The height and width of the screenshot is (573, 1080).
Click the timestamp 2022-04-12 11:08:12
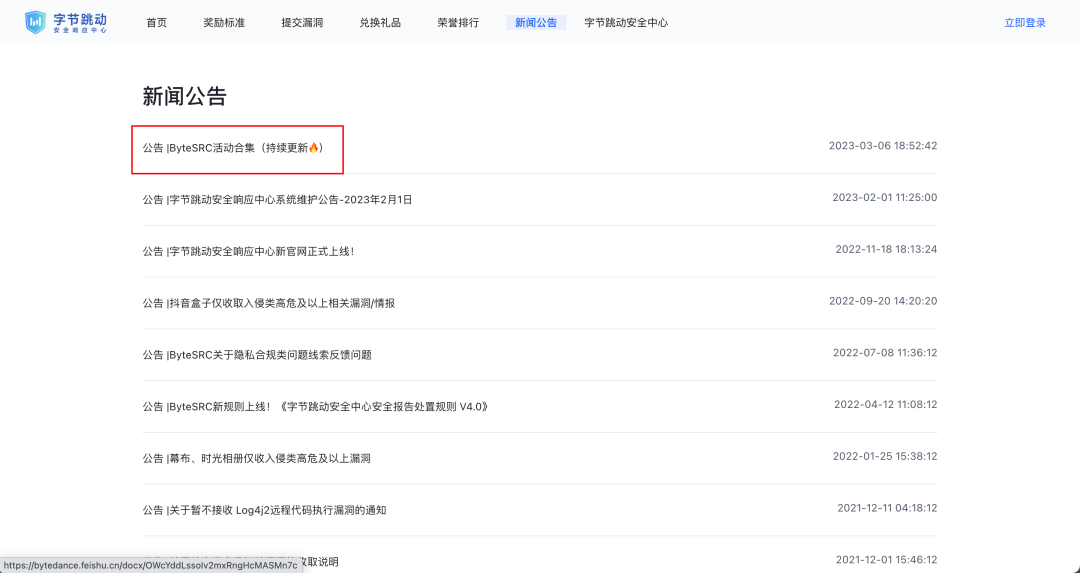coord(886,404)
